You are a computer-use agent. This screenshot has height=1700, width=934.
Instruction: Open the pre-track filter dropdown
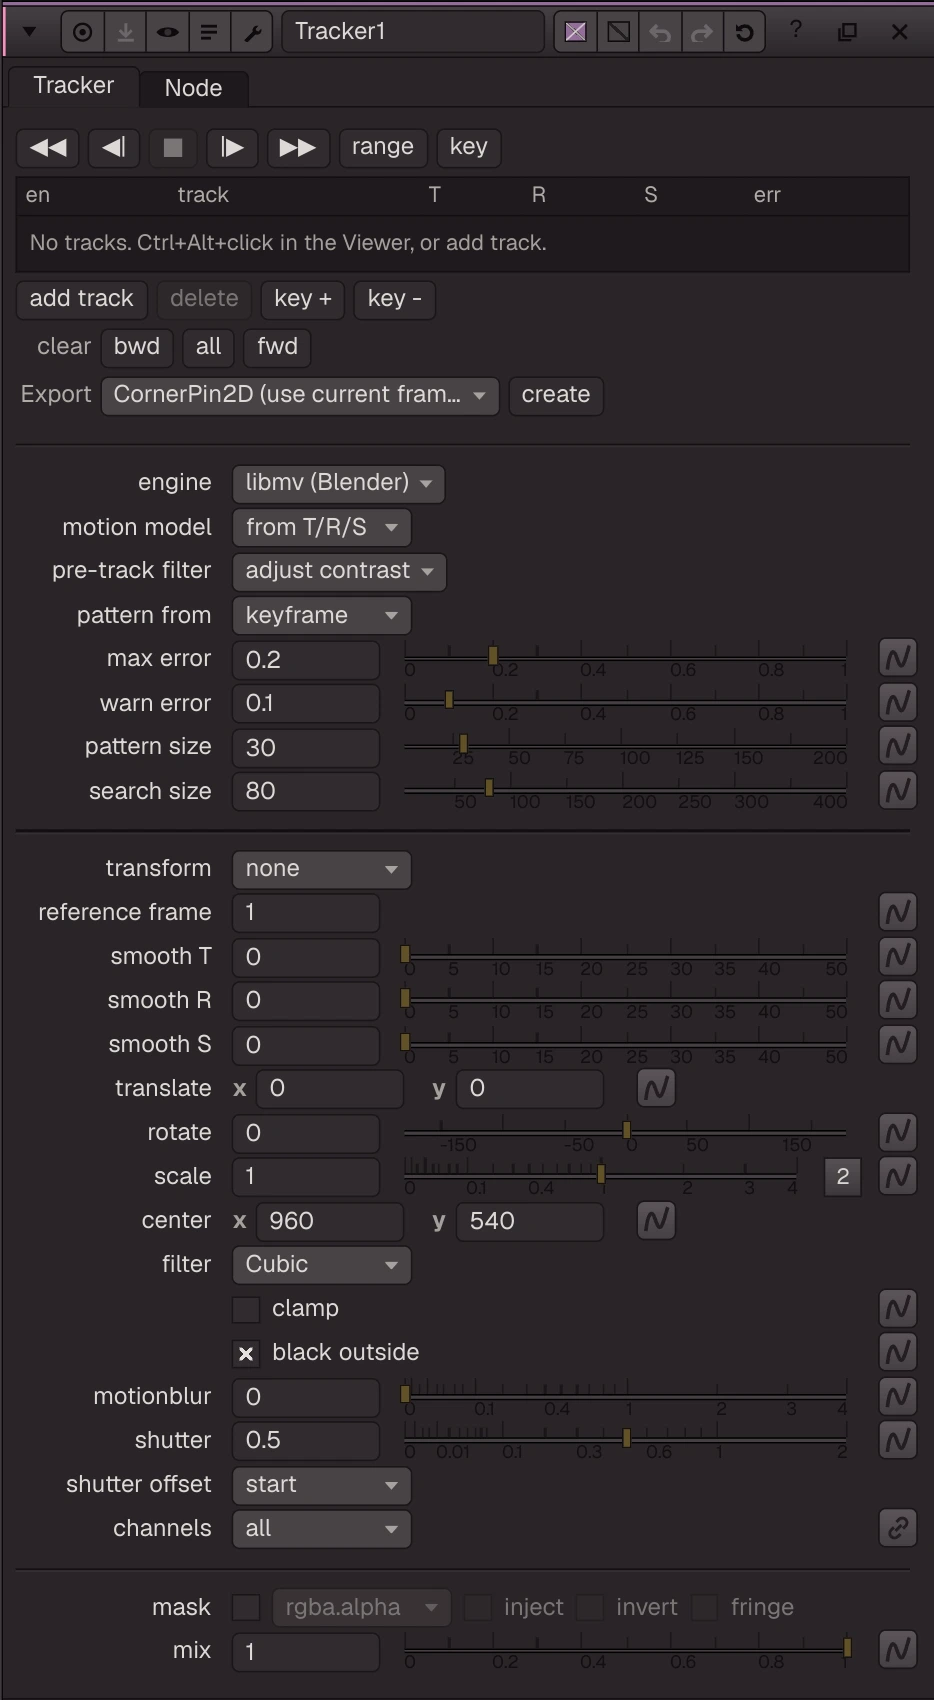[x=339, y=571]
